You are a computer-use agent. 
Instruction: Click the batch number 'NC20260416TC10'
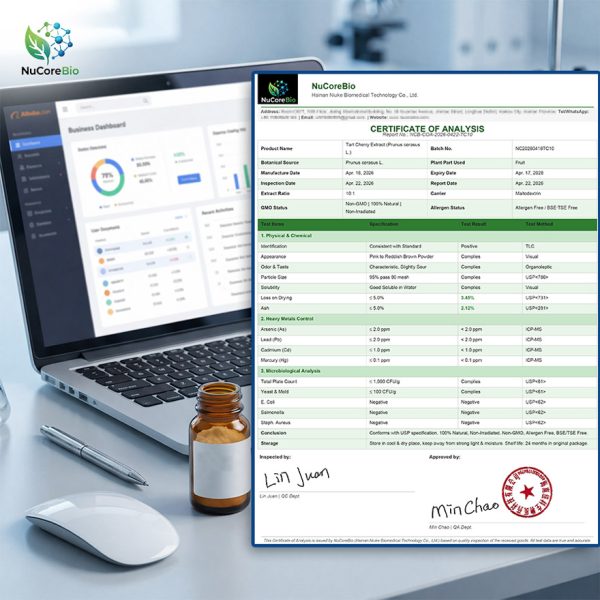tap(535, 148)
